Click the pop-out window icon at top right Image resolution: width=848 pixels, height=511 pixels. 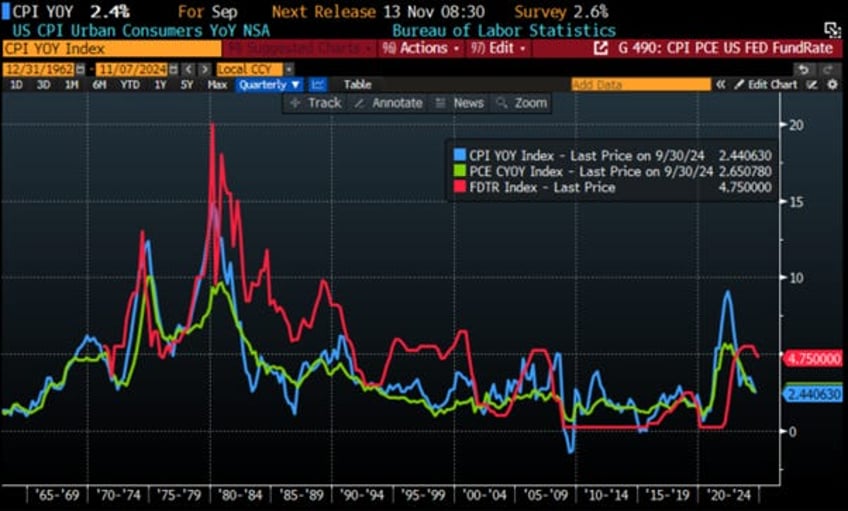point(832,29)
